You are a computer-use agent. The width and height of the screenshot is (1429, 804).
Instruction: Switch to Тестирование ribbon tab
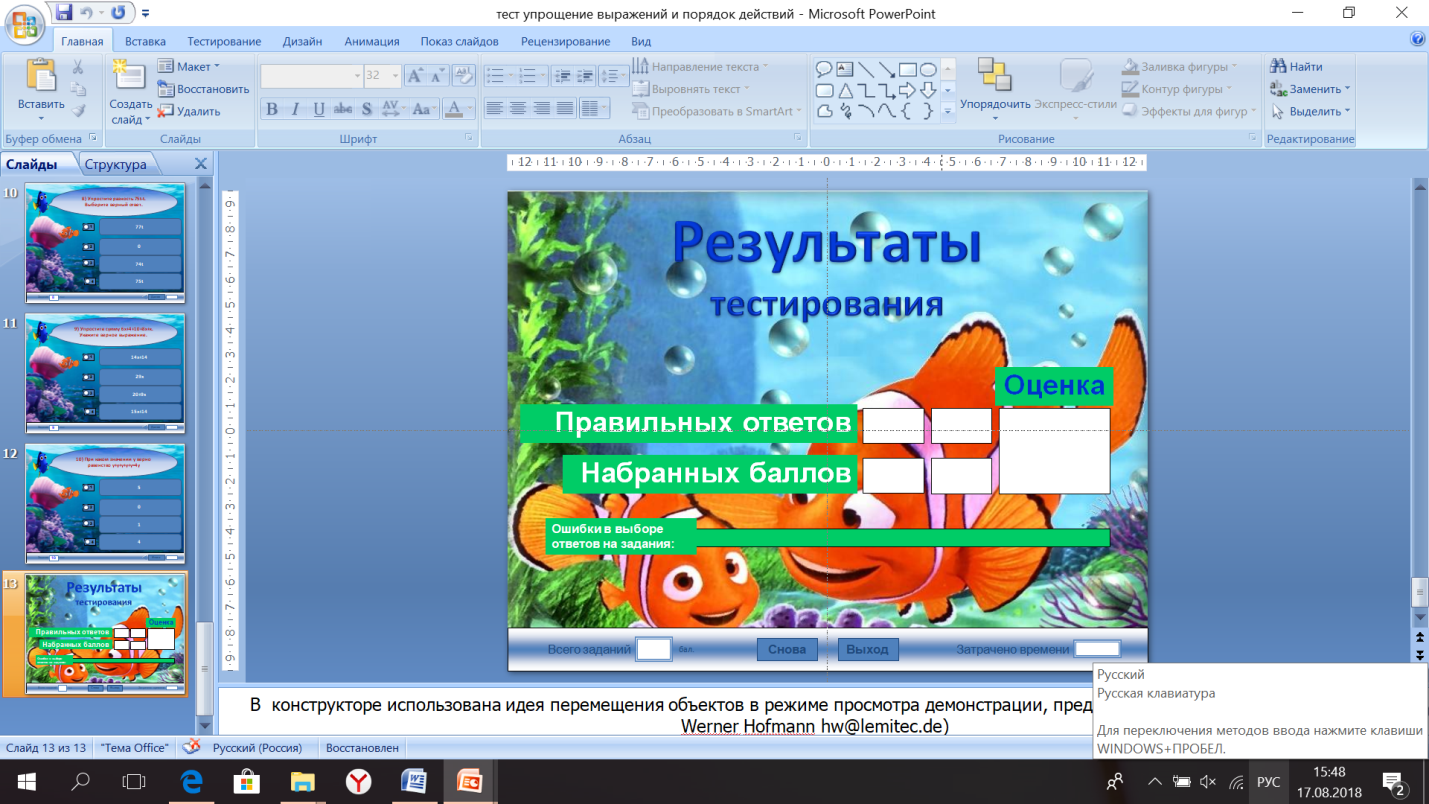click(224, 41)
